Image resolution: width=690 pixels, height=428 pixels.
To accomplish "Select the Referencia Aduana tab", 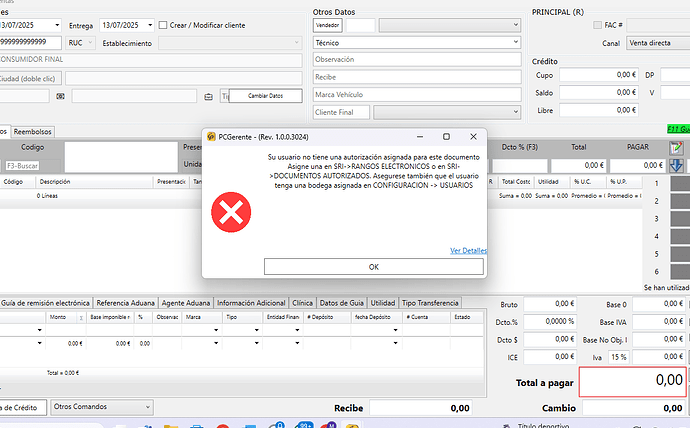I will coord(125,303).
